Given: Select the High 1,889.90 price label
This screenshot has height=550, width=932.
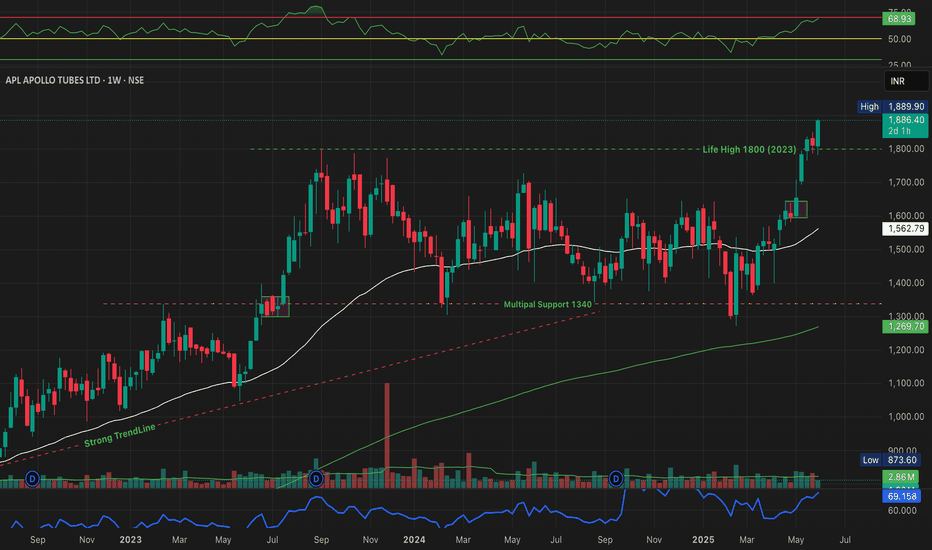Looking at the screenshot, I should coord(892,106).
